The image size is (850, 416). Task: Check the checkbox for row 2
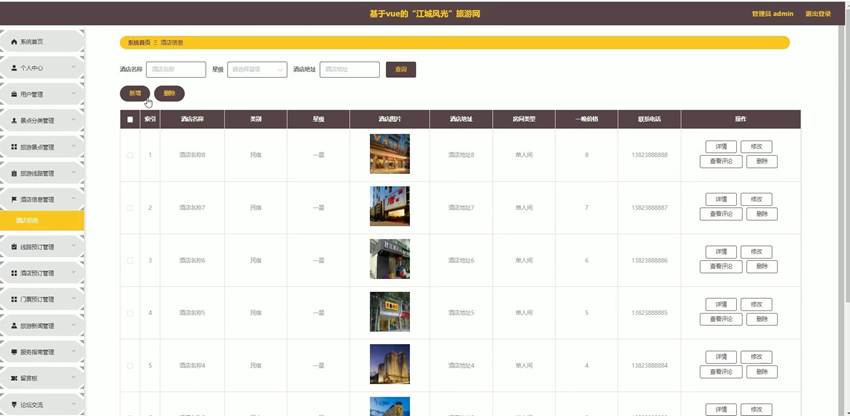(130, 208)
